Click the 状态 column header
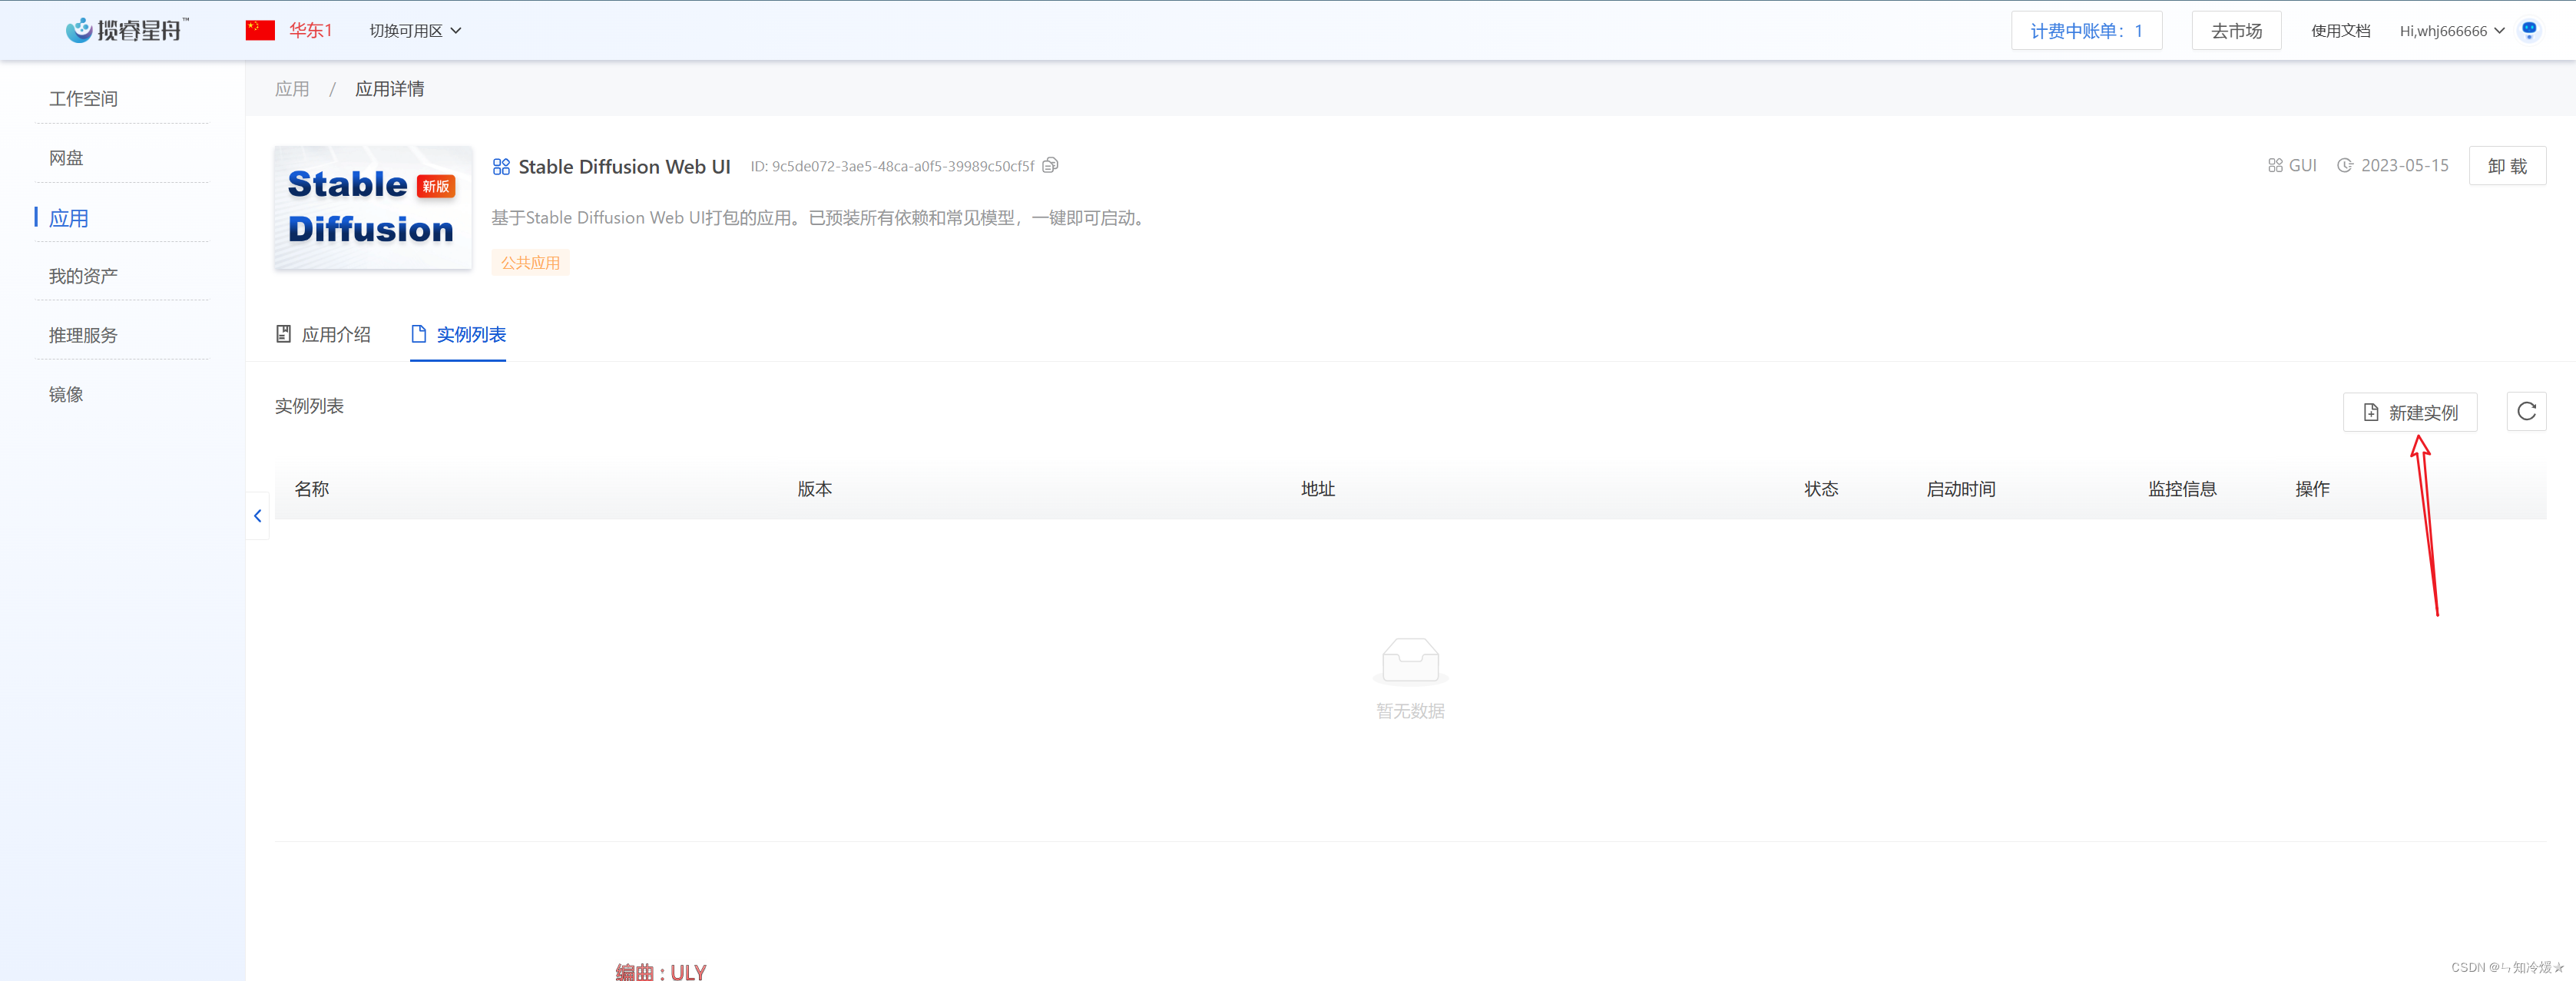The height and width of the screenshot is (981, 2576). [1821, 488]
